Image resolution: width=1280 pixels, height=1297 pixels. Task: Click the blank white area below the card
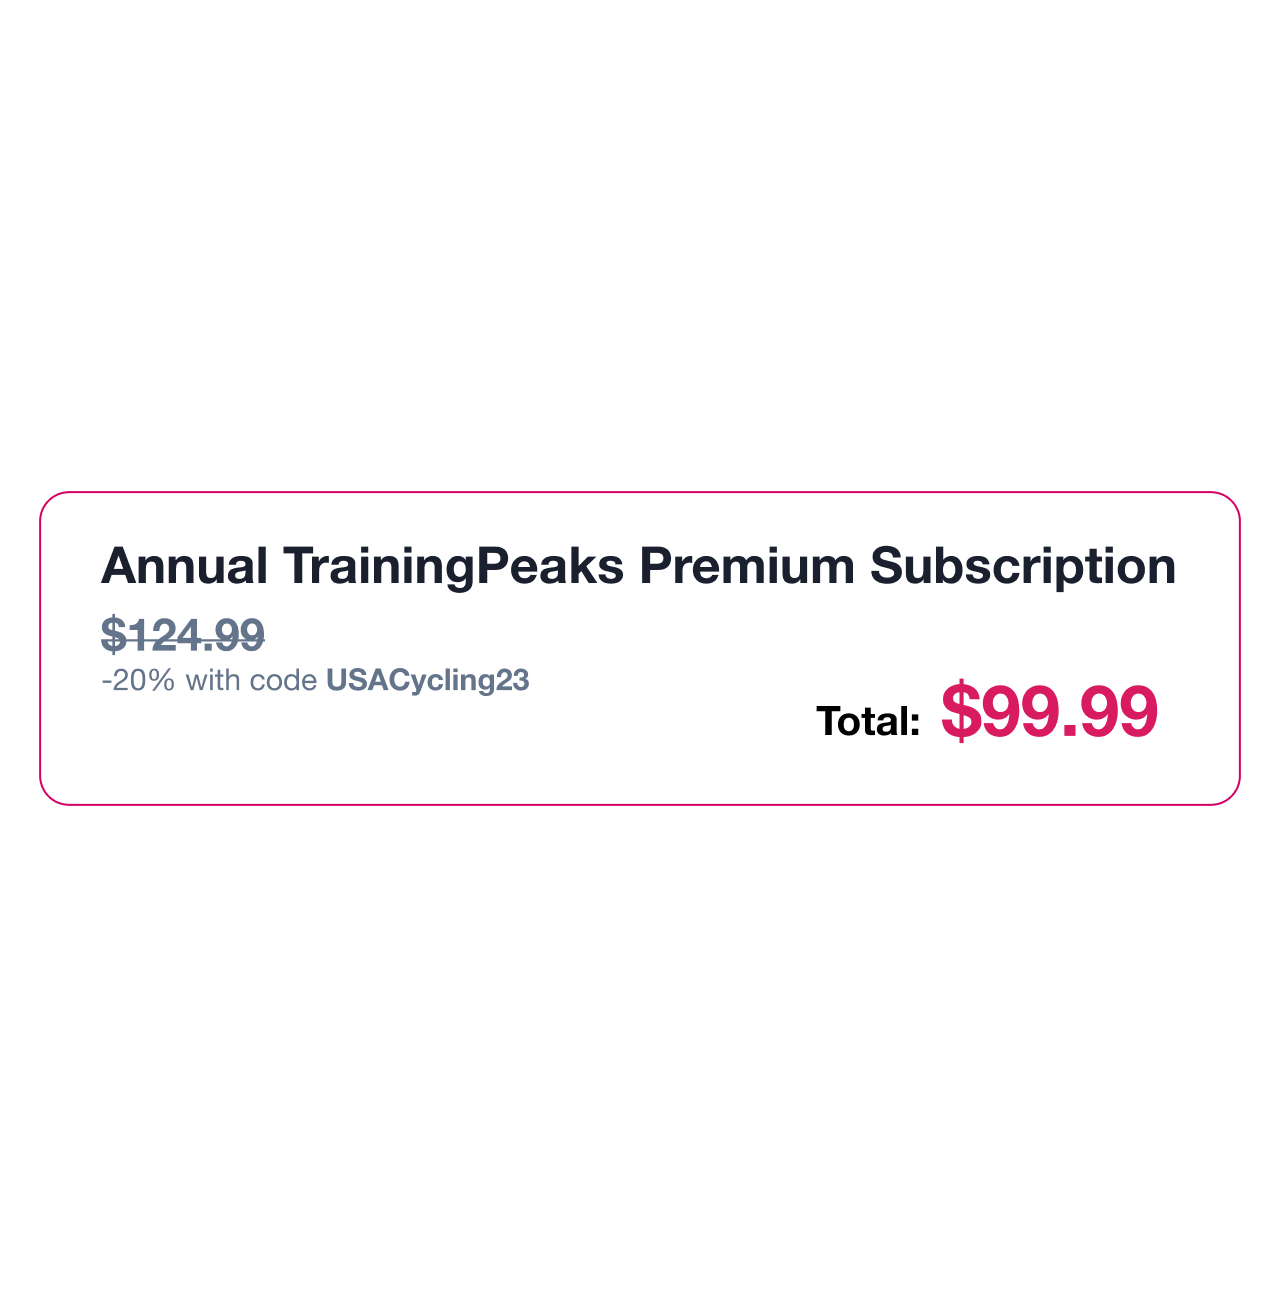(640, 1050)
